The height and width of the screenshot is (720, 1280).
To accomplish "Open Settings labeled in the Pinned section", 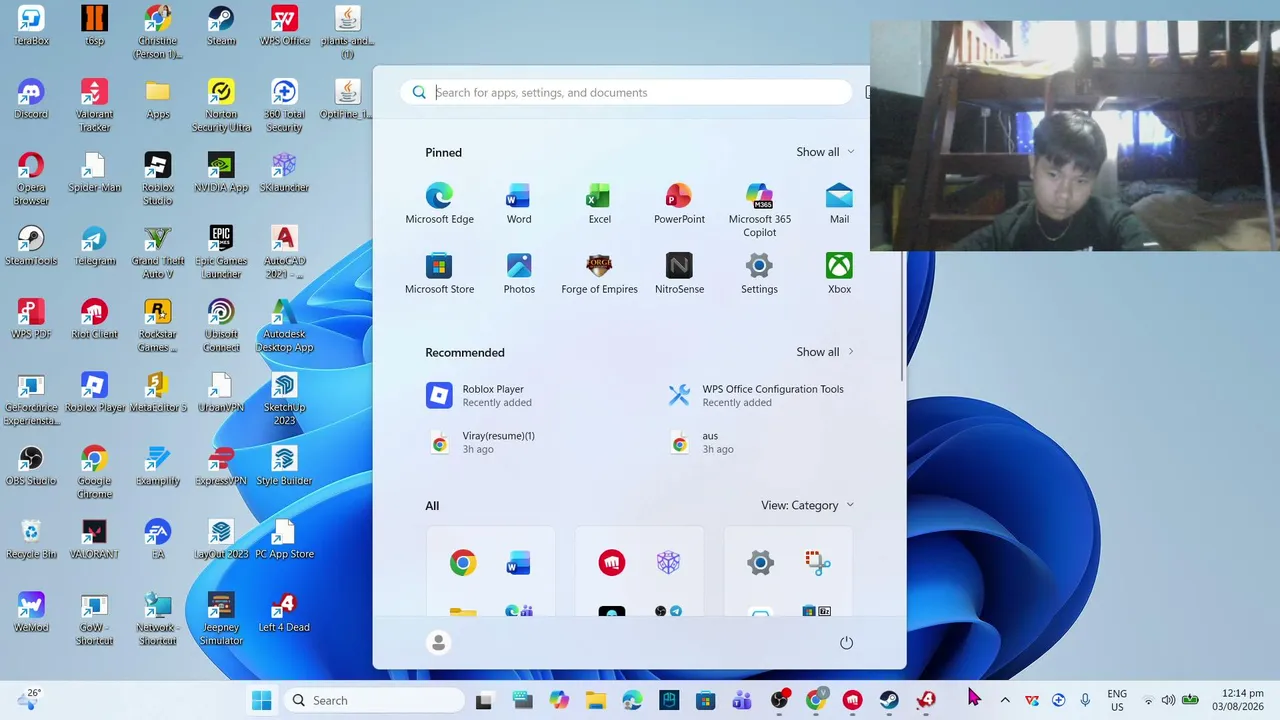I will 759,273.
